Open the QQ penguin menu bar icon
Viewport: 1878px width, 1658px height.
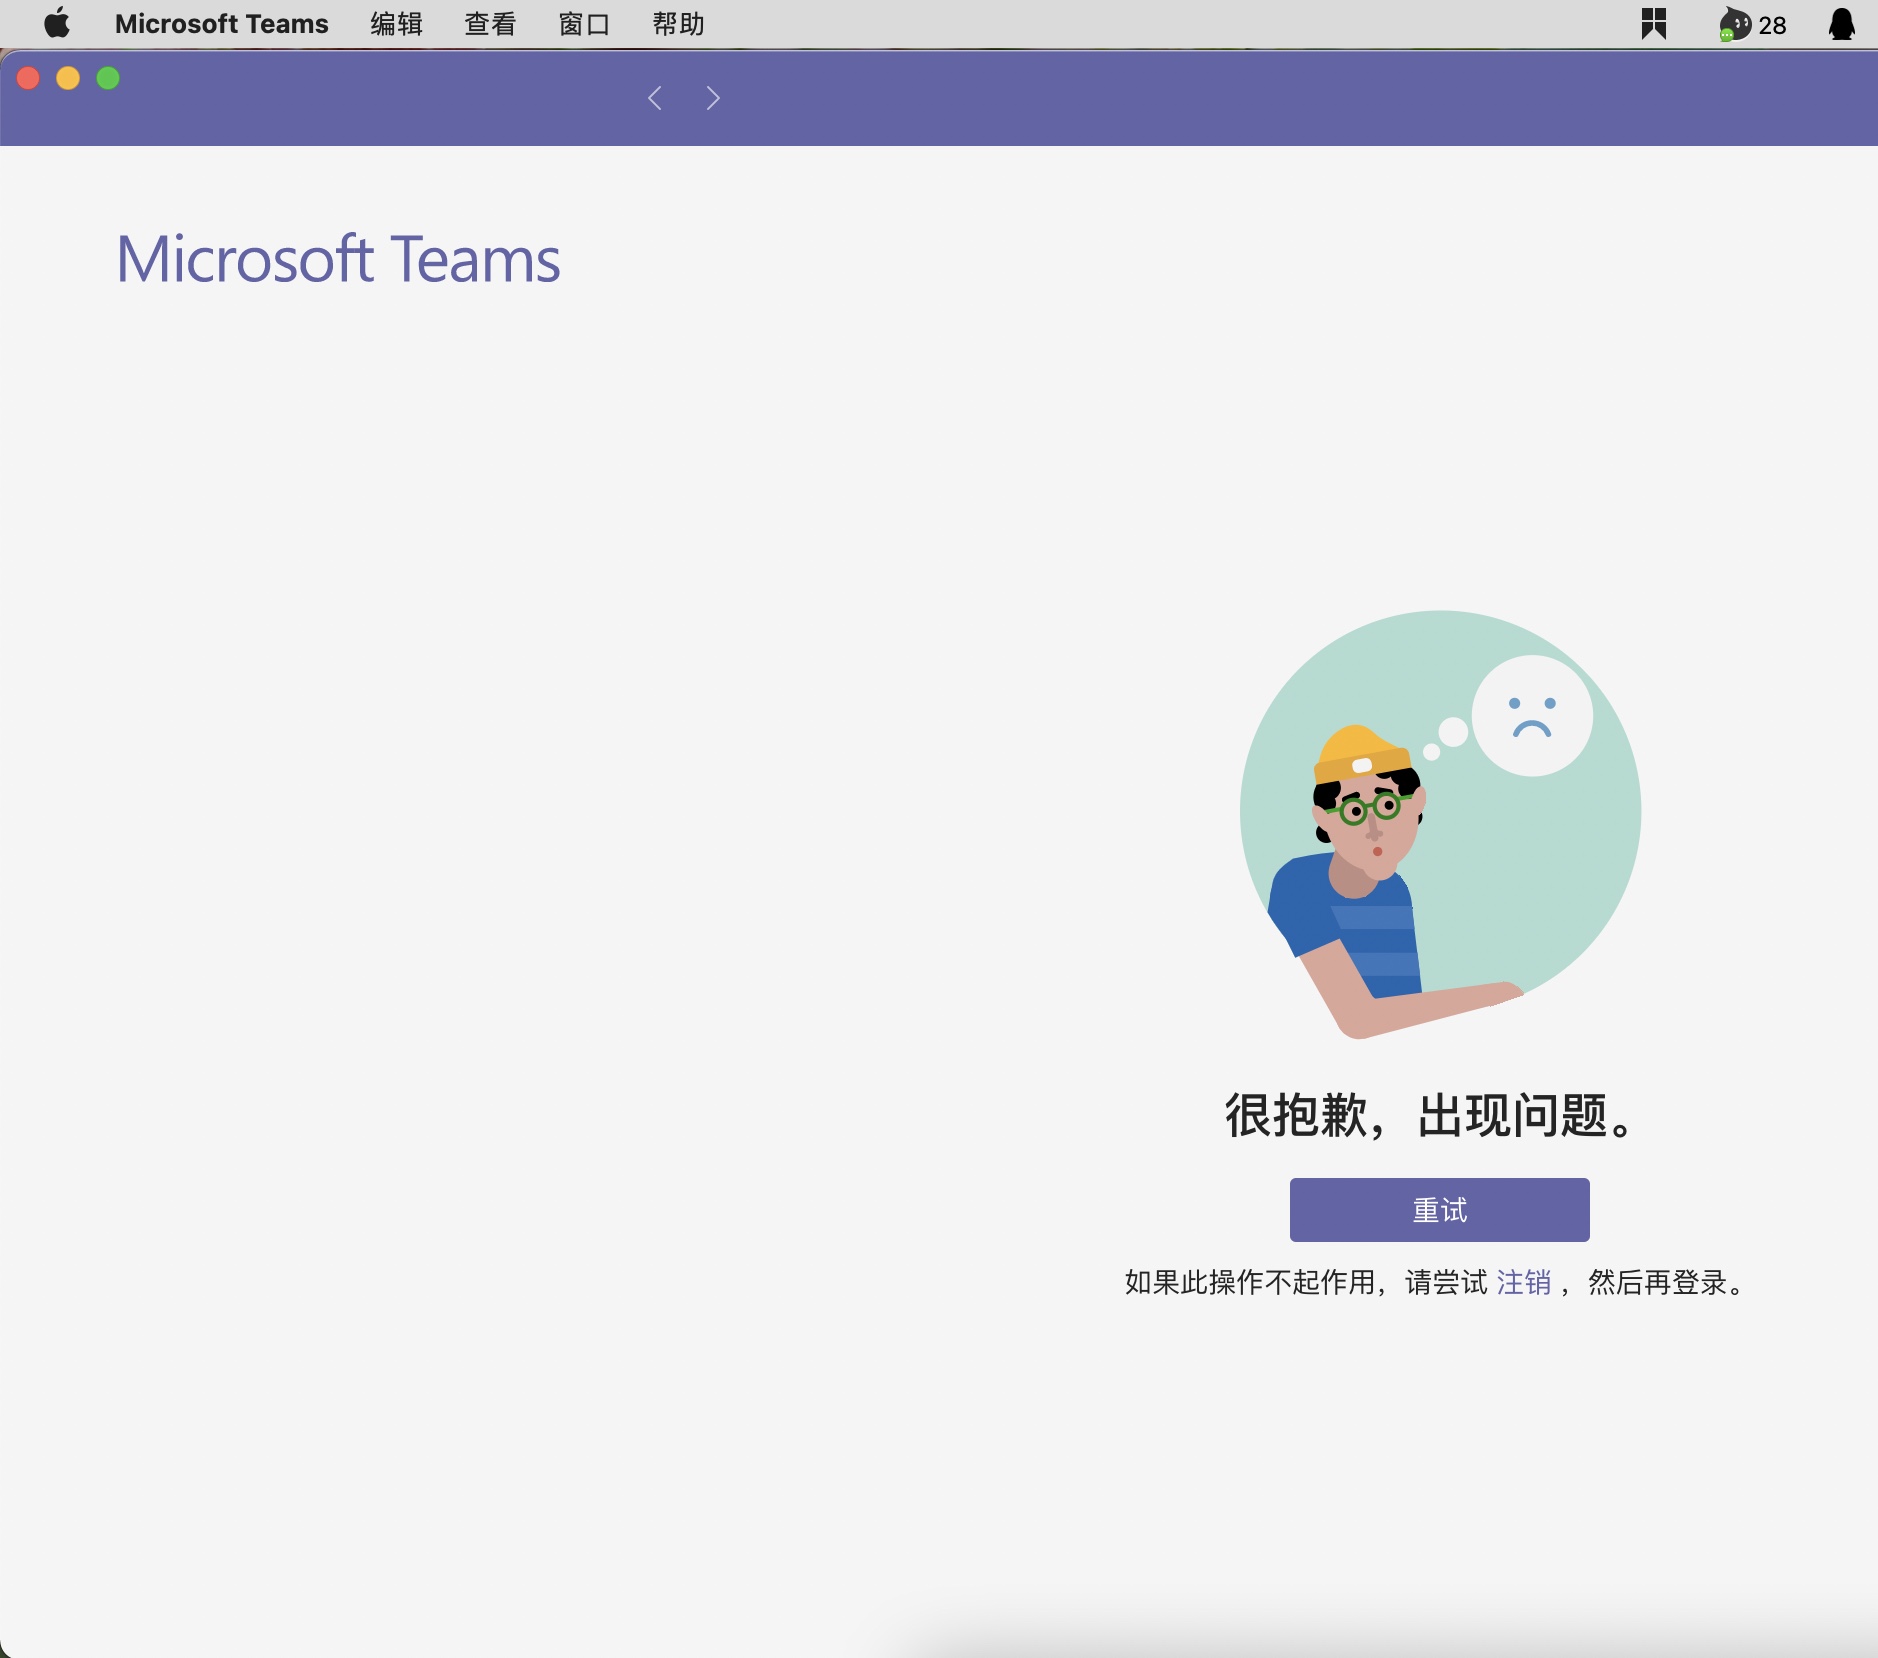[1842, 24]
